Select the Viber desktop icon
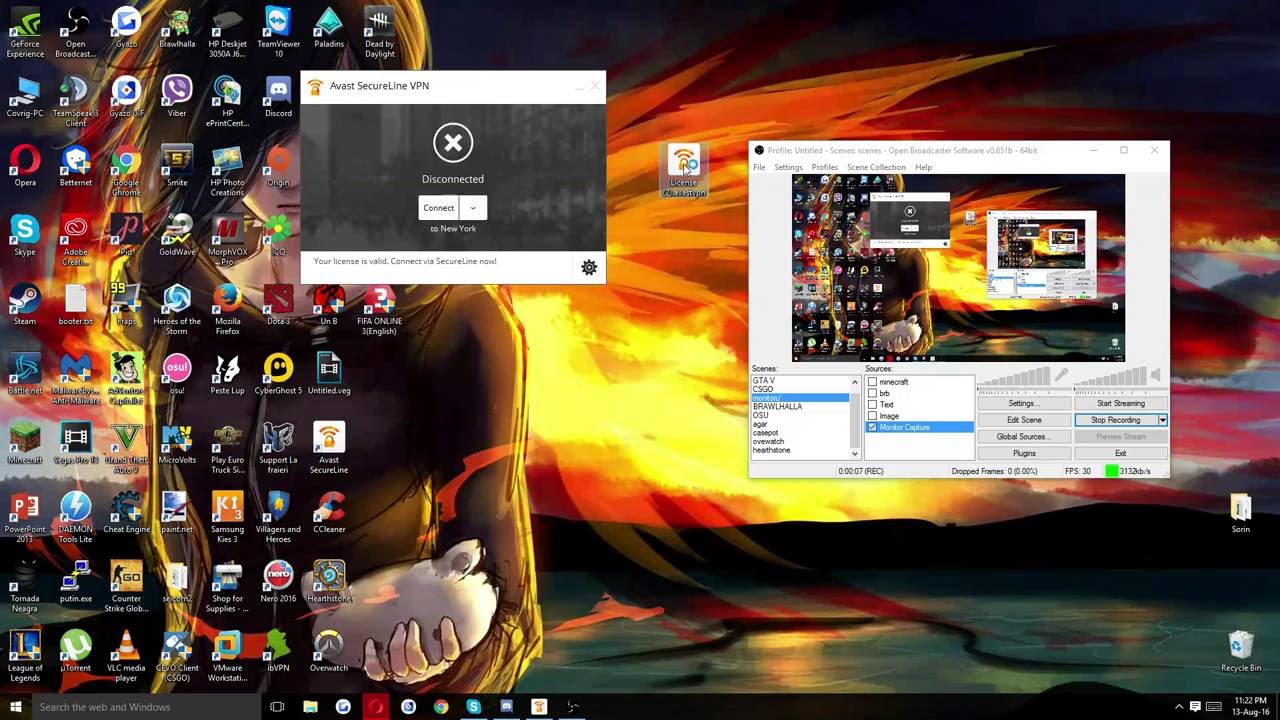The image size is (1280, 720). pyautogui.click(x=177, y=97)
